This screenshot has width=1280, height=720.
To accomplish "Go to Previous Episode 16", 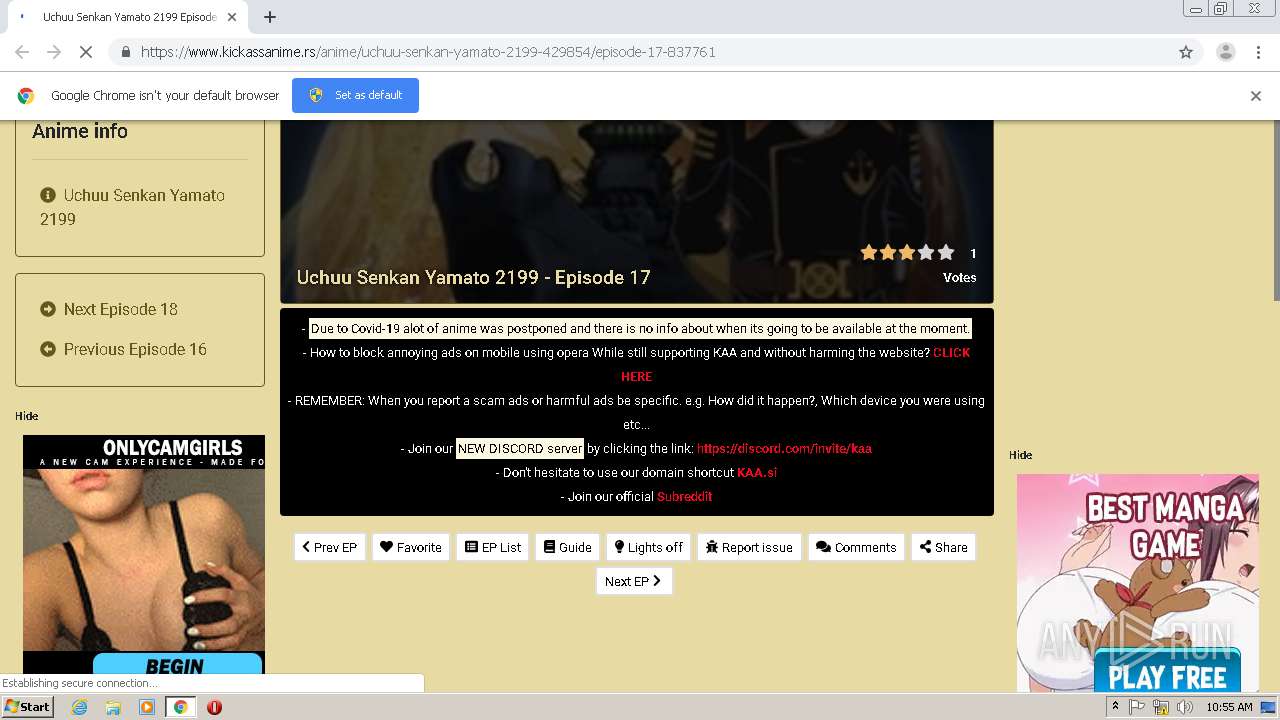I will [x=123, y=349].
